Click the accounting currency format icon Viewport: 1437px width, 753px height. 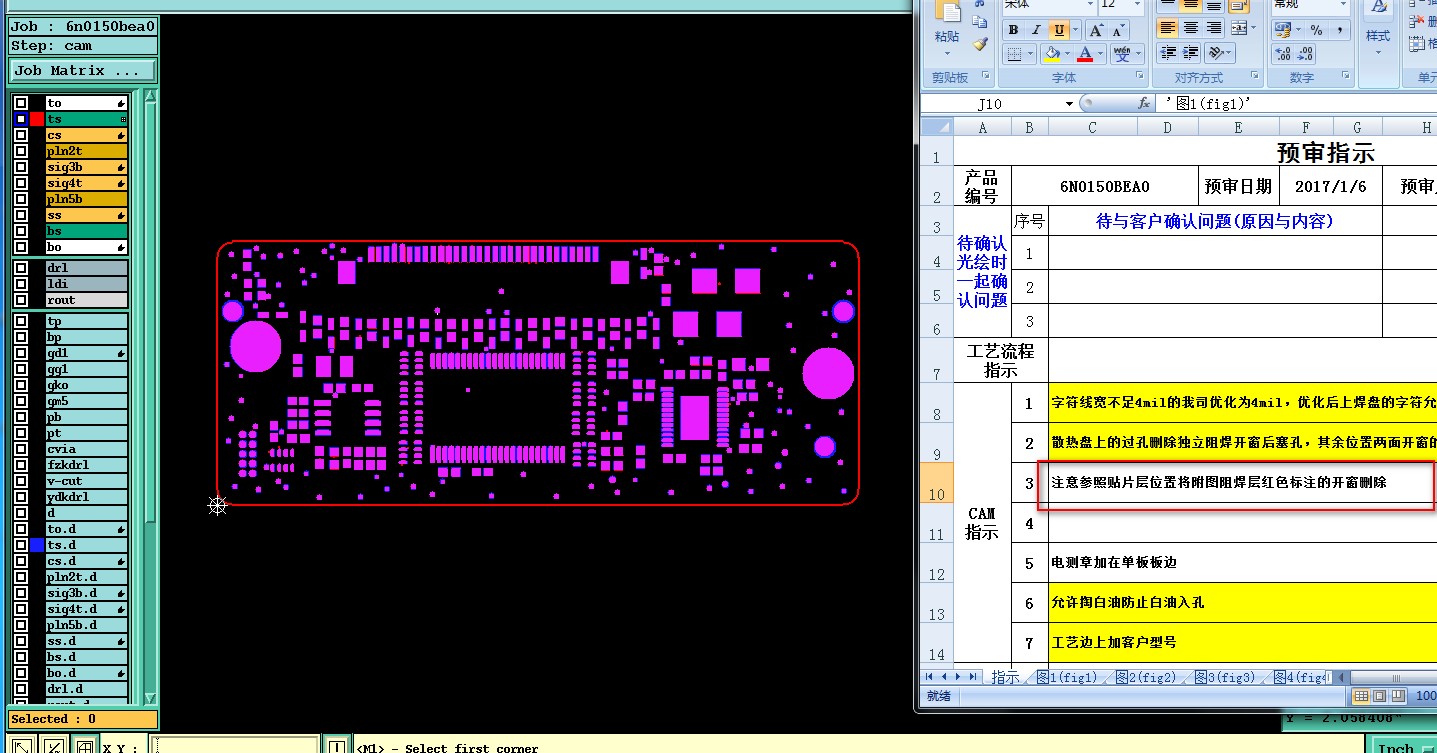pos(1282,30)
